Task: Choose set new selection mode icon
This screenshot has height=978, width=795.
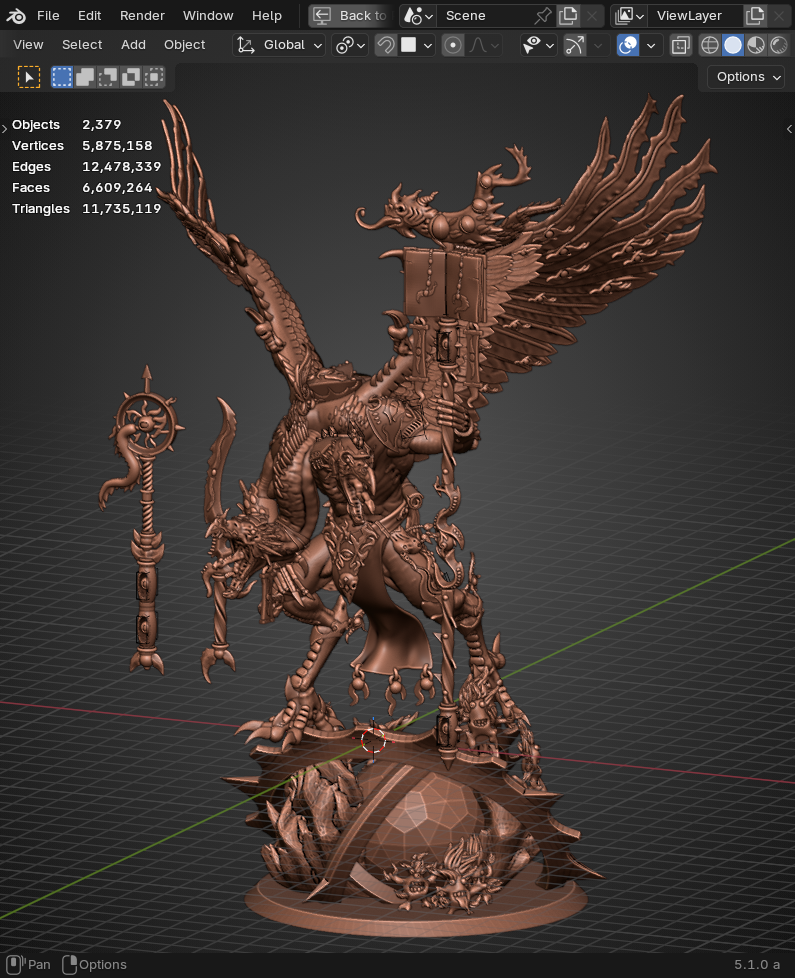Action: 61,77
